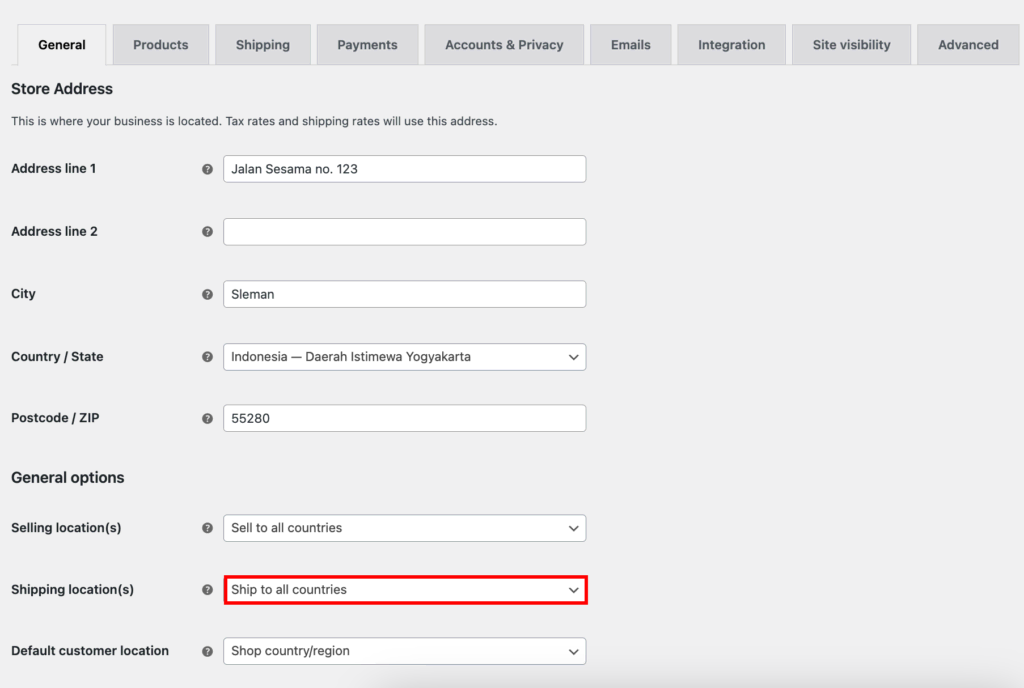Go to the Payments tab
The image size is (1024, 688).
coord(367,45)
